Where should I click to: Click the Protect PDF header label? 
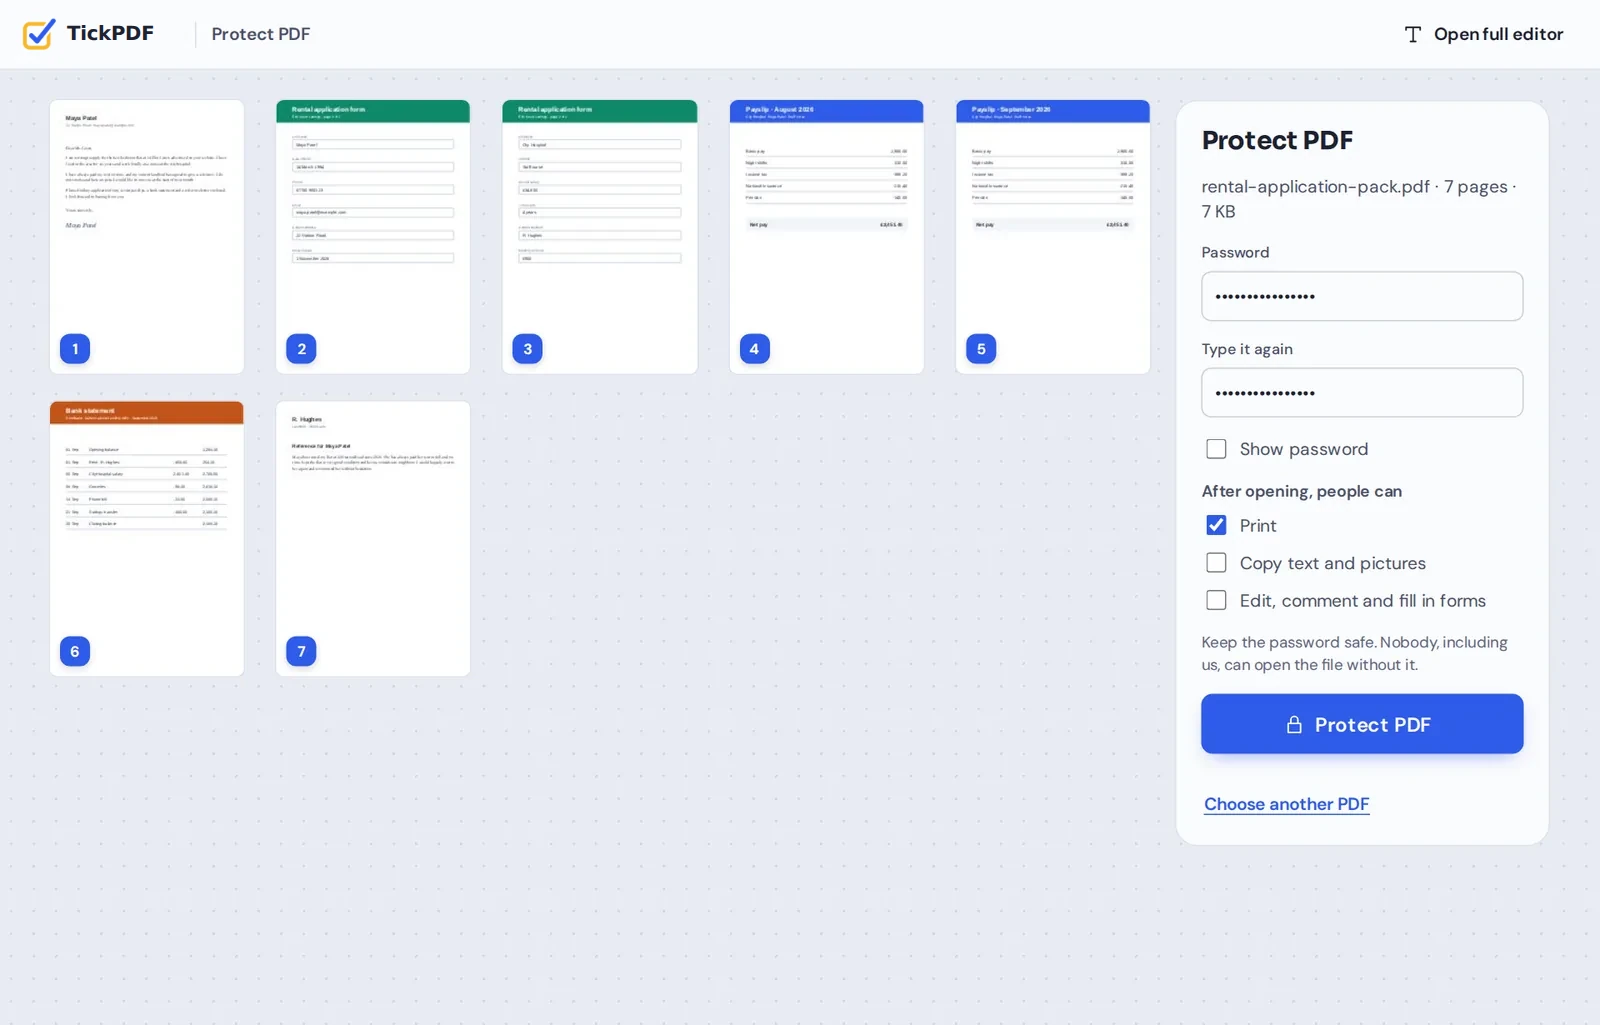click(261, 34)
